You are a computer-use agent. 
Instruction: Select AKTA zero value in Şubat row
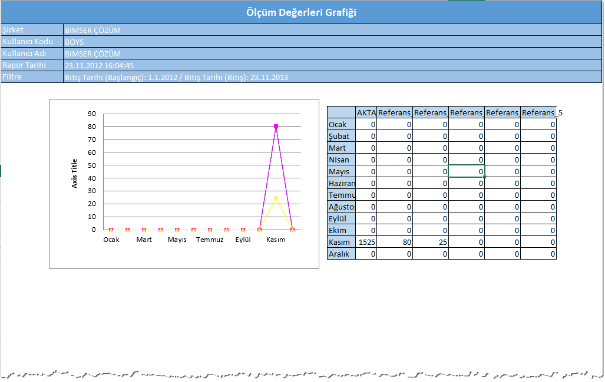366,136
